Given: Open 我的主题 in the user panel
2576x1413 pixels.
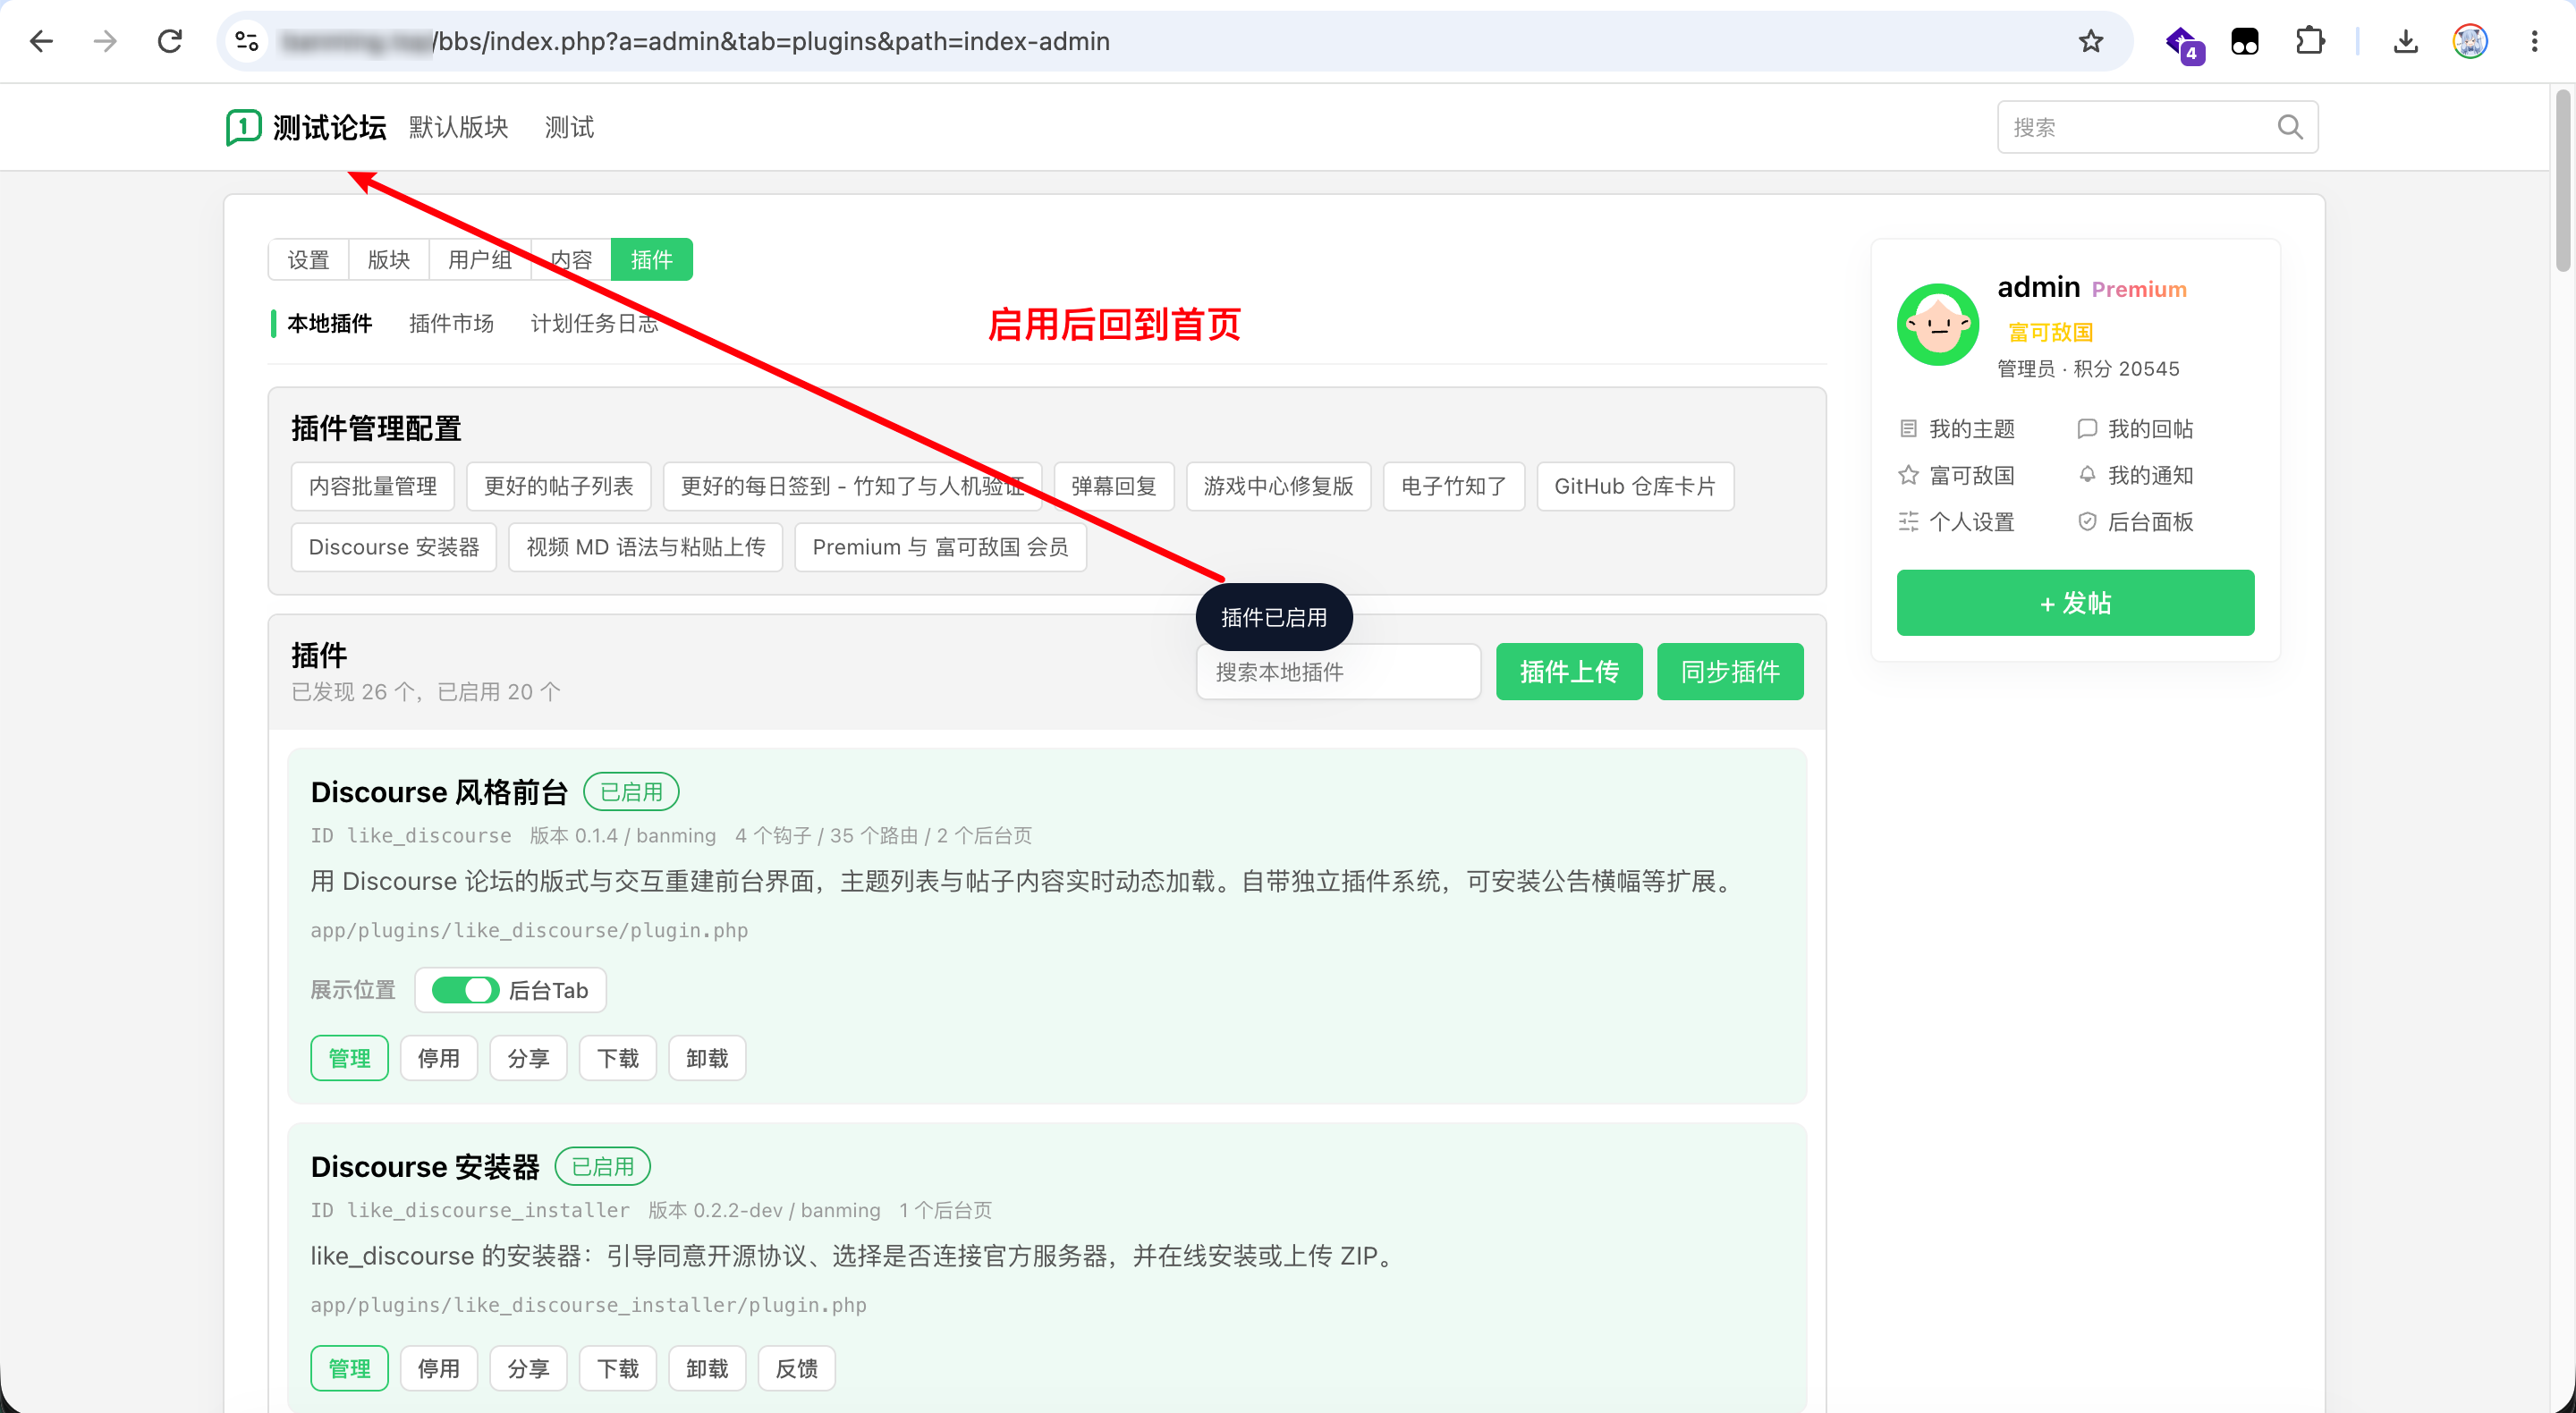Looking at the screenshot, I should pos(1957,429).
